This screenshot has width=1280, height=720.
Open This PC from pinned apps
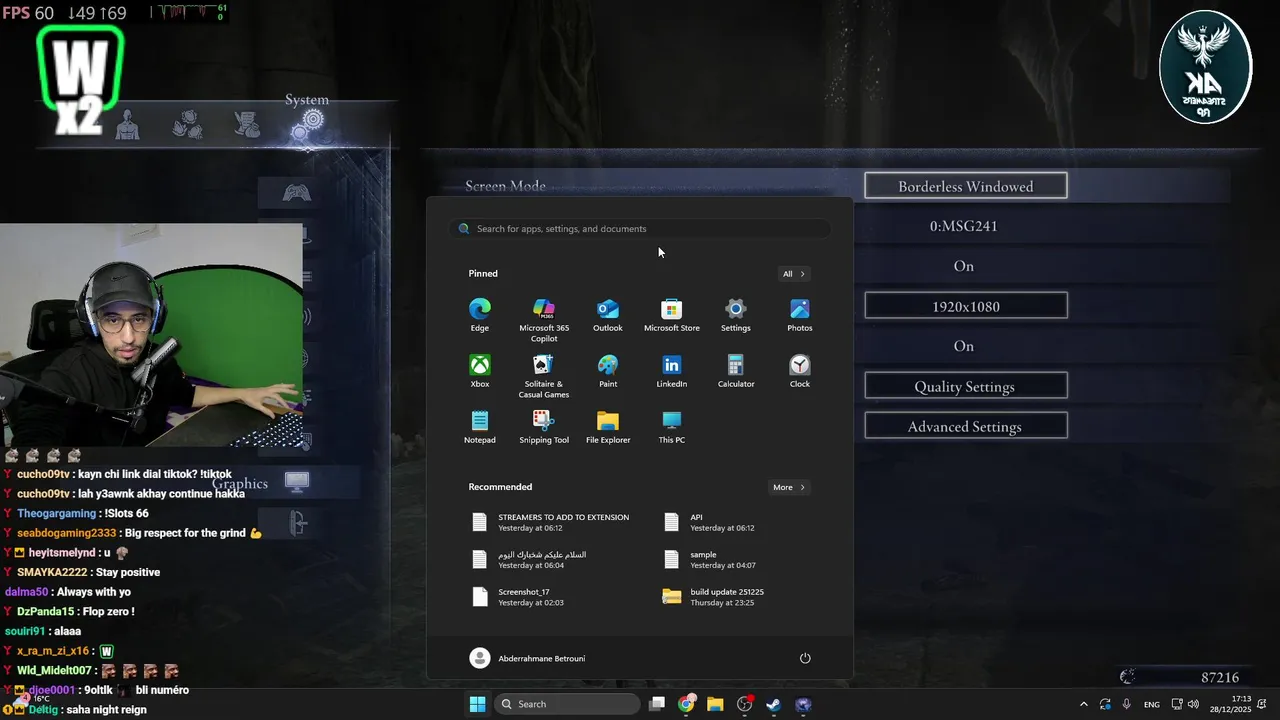coord(672,426)
